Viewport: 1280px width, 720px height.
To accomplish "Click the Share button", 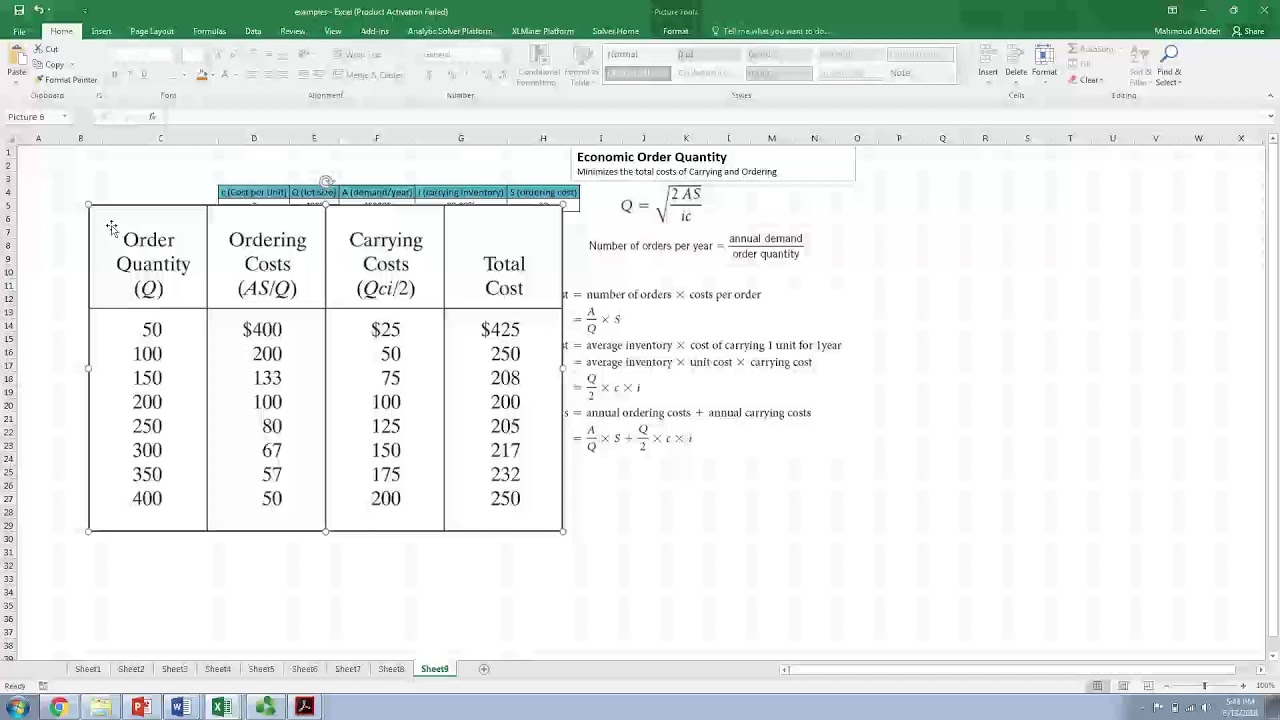I will click(1249, 31).
